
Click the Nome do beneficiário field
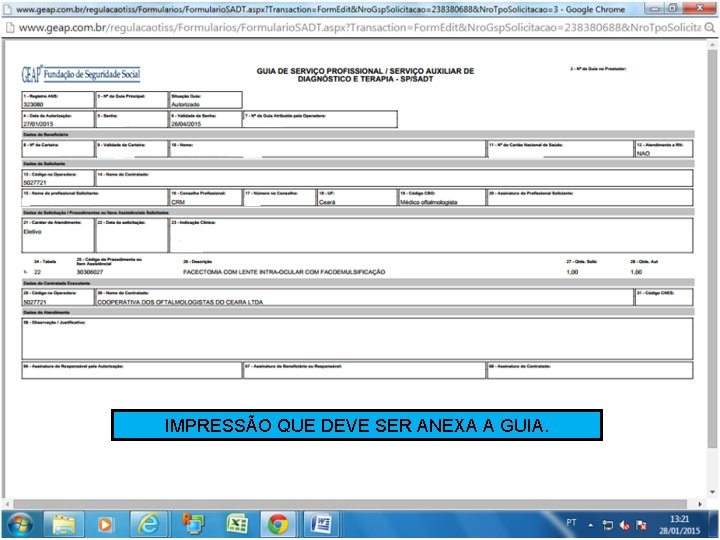[x=328, y=149]
